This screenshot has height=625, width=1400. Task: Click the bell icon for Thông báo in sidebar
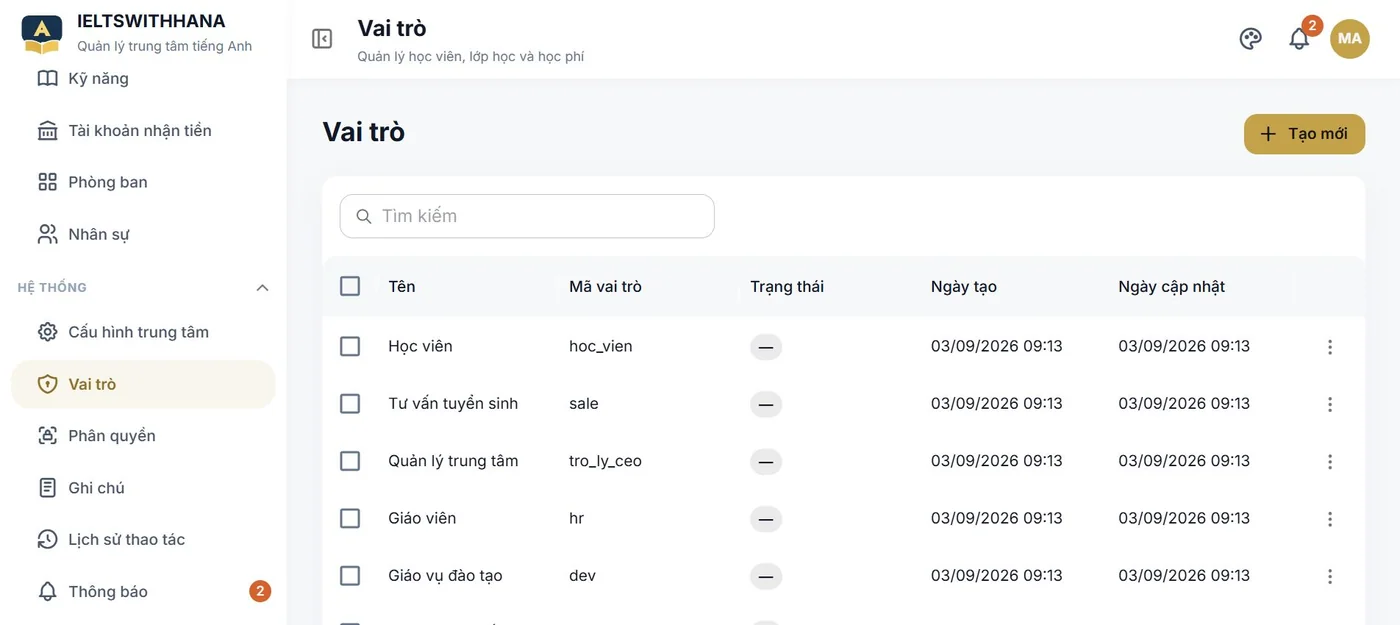pyautogui.click(x=47, y=592)
